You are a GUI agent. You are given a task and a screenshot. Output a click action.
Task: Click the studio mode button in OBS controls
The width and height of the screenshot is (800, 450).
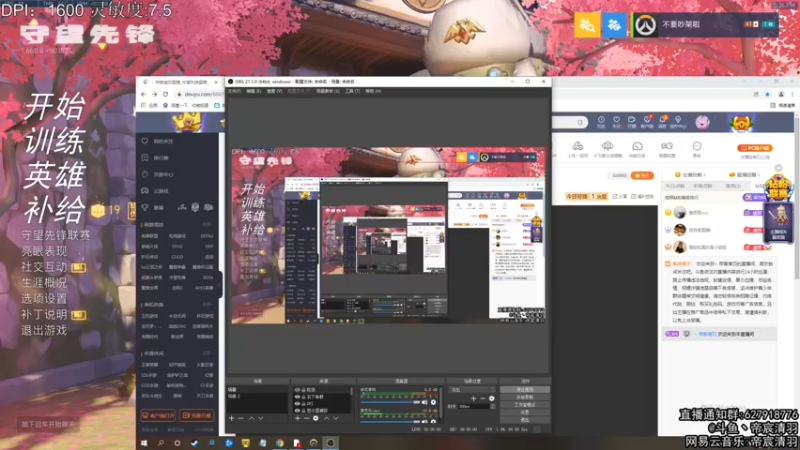pyautogui.click(x=525, y=405)
